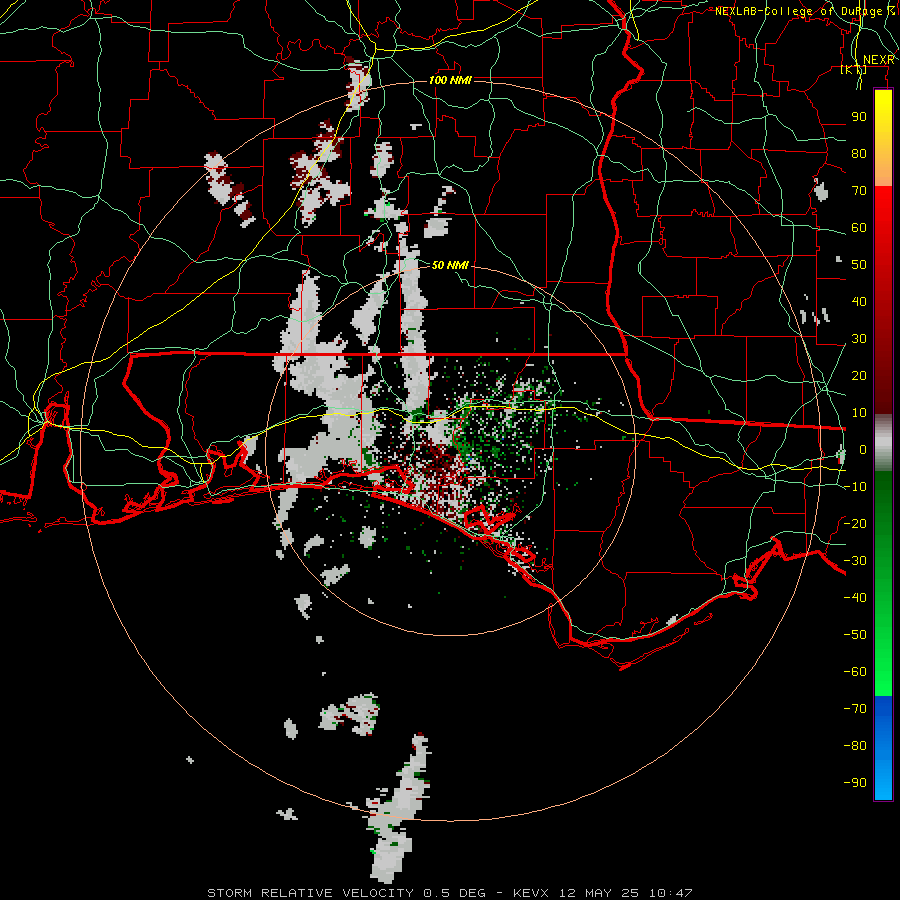Click the 40 value on velocity scale
Viewport: 900px width, 900px height.
click(x=859, y=301)
